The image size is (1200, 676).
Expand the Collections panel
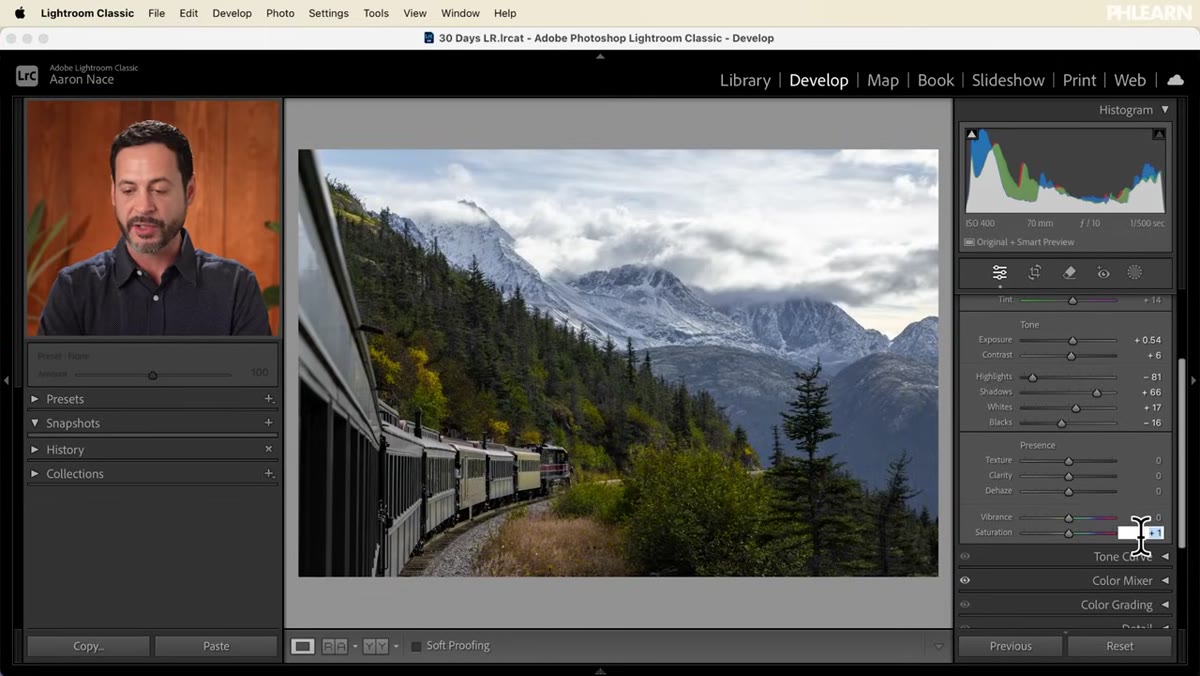(x=35, y=473)
